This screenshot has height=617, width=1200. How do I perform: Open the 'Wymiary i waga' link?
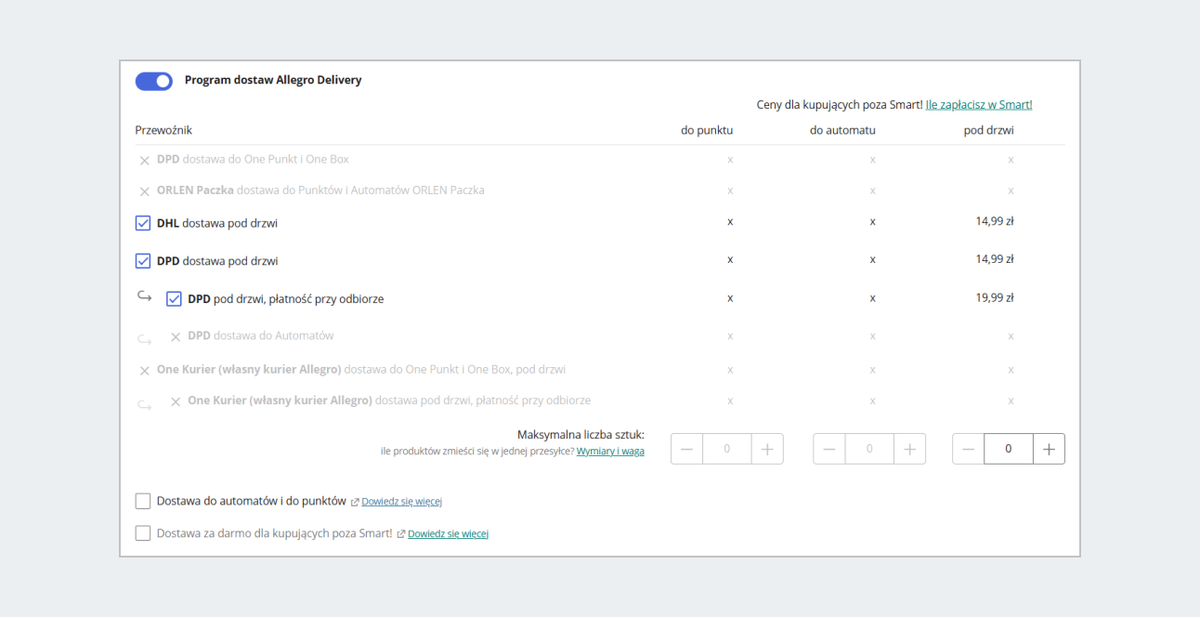(610, 451)
